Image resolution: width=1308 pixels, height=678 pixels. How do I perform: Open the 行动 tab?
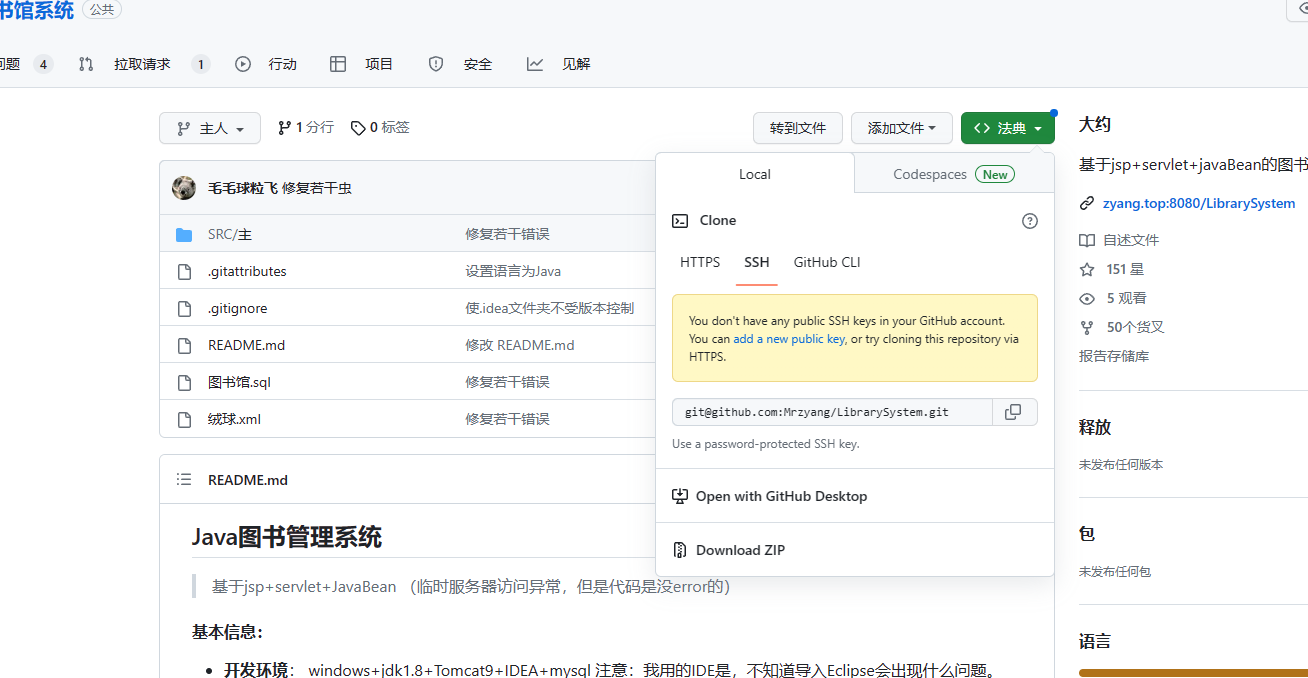point(266,64)
